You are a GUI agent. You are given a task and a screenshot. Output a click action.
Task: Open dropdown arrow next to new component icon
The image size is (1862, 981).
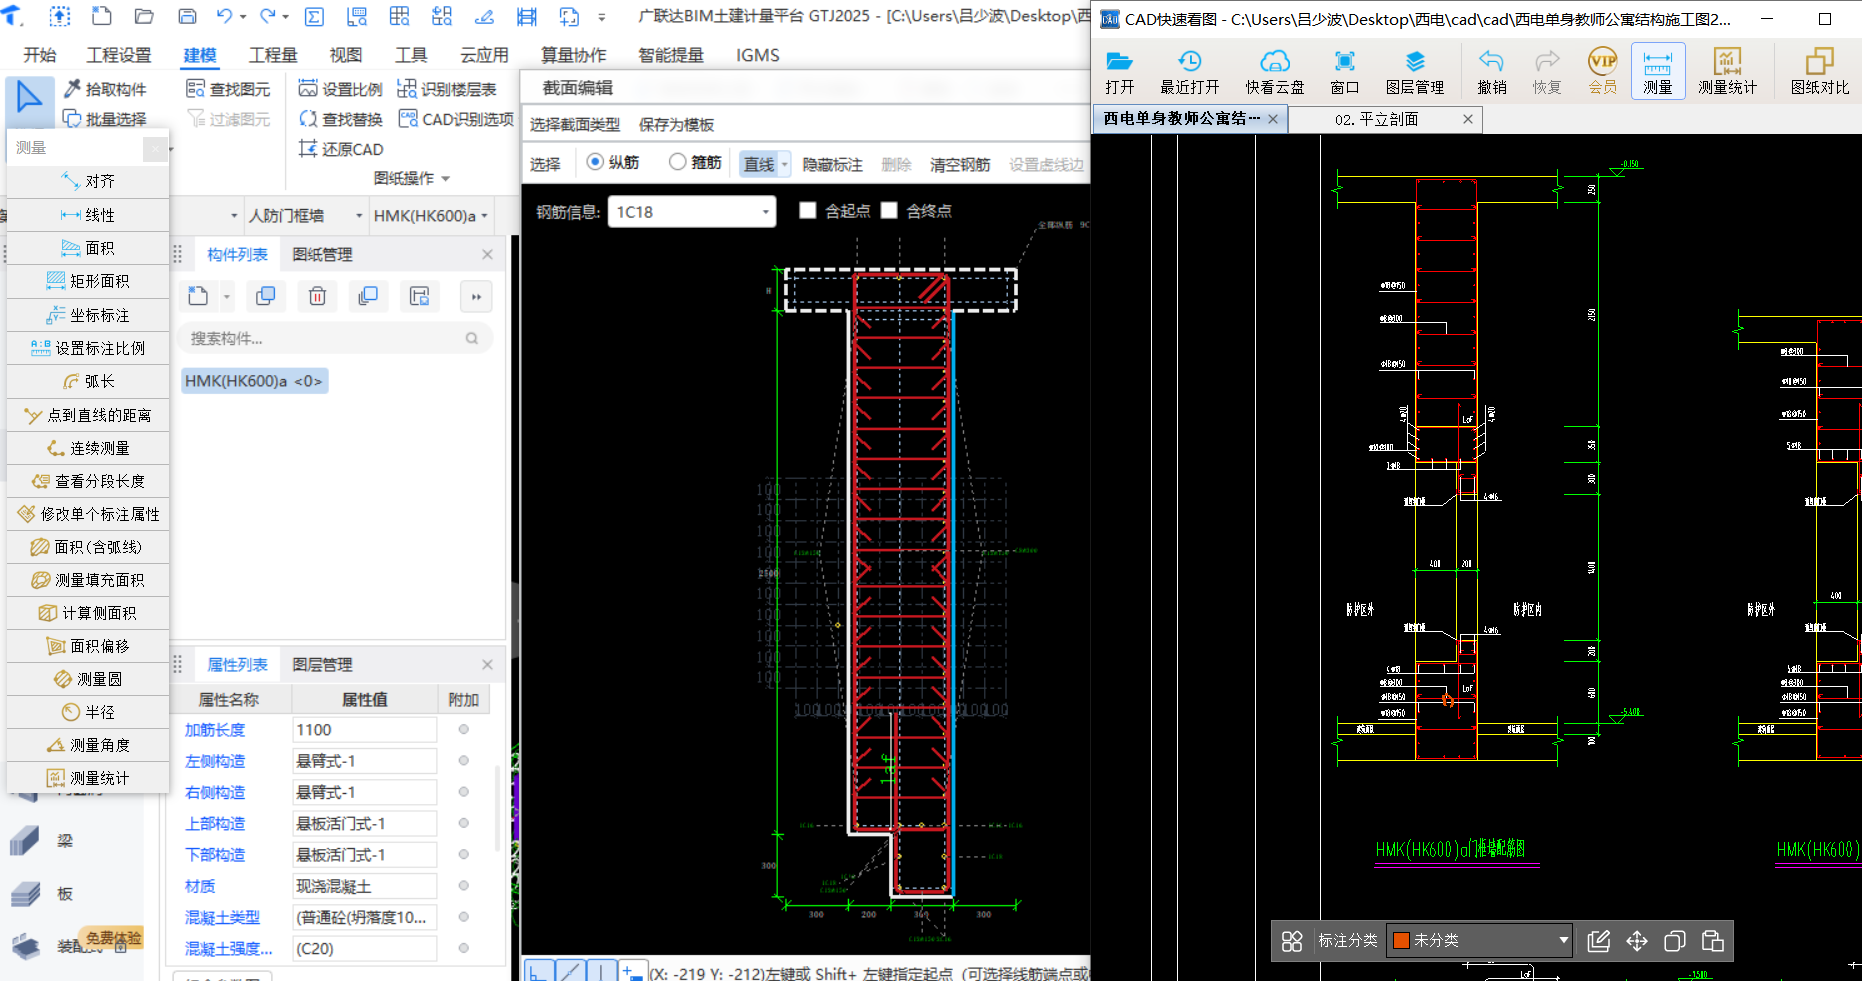point(226,297)
